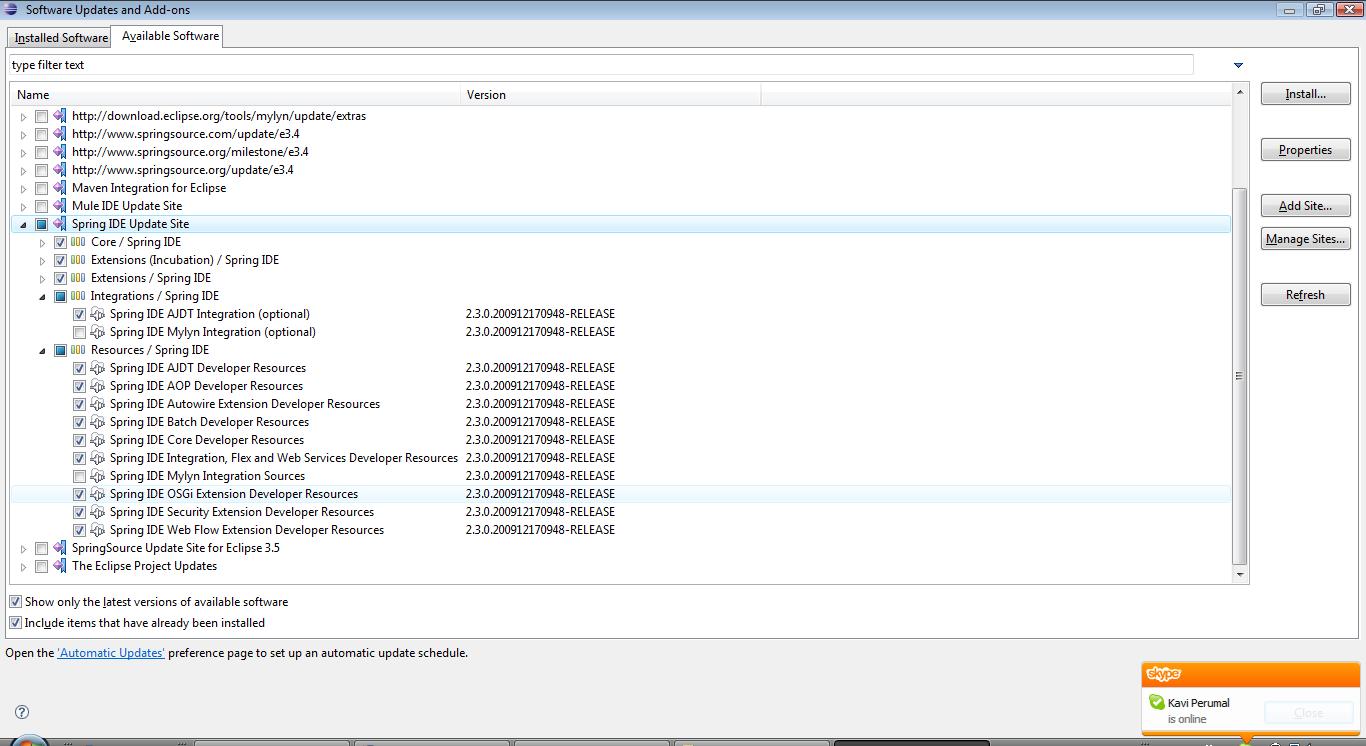Viewport: 1366px width, 746px height.
Task: Click site icon of springsource.com/update/e3.4
Action: (x=60, y=134)
